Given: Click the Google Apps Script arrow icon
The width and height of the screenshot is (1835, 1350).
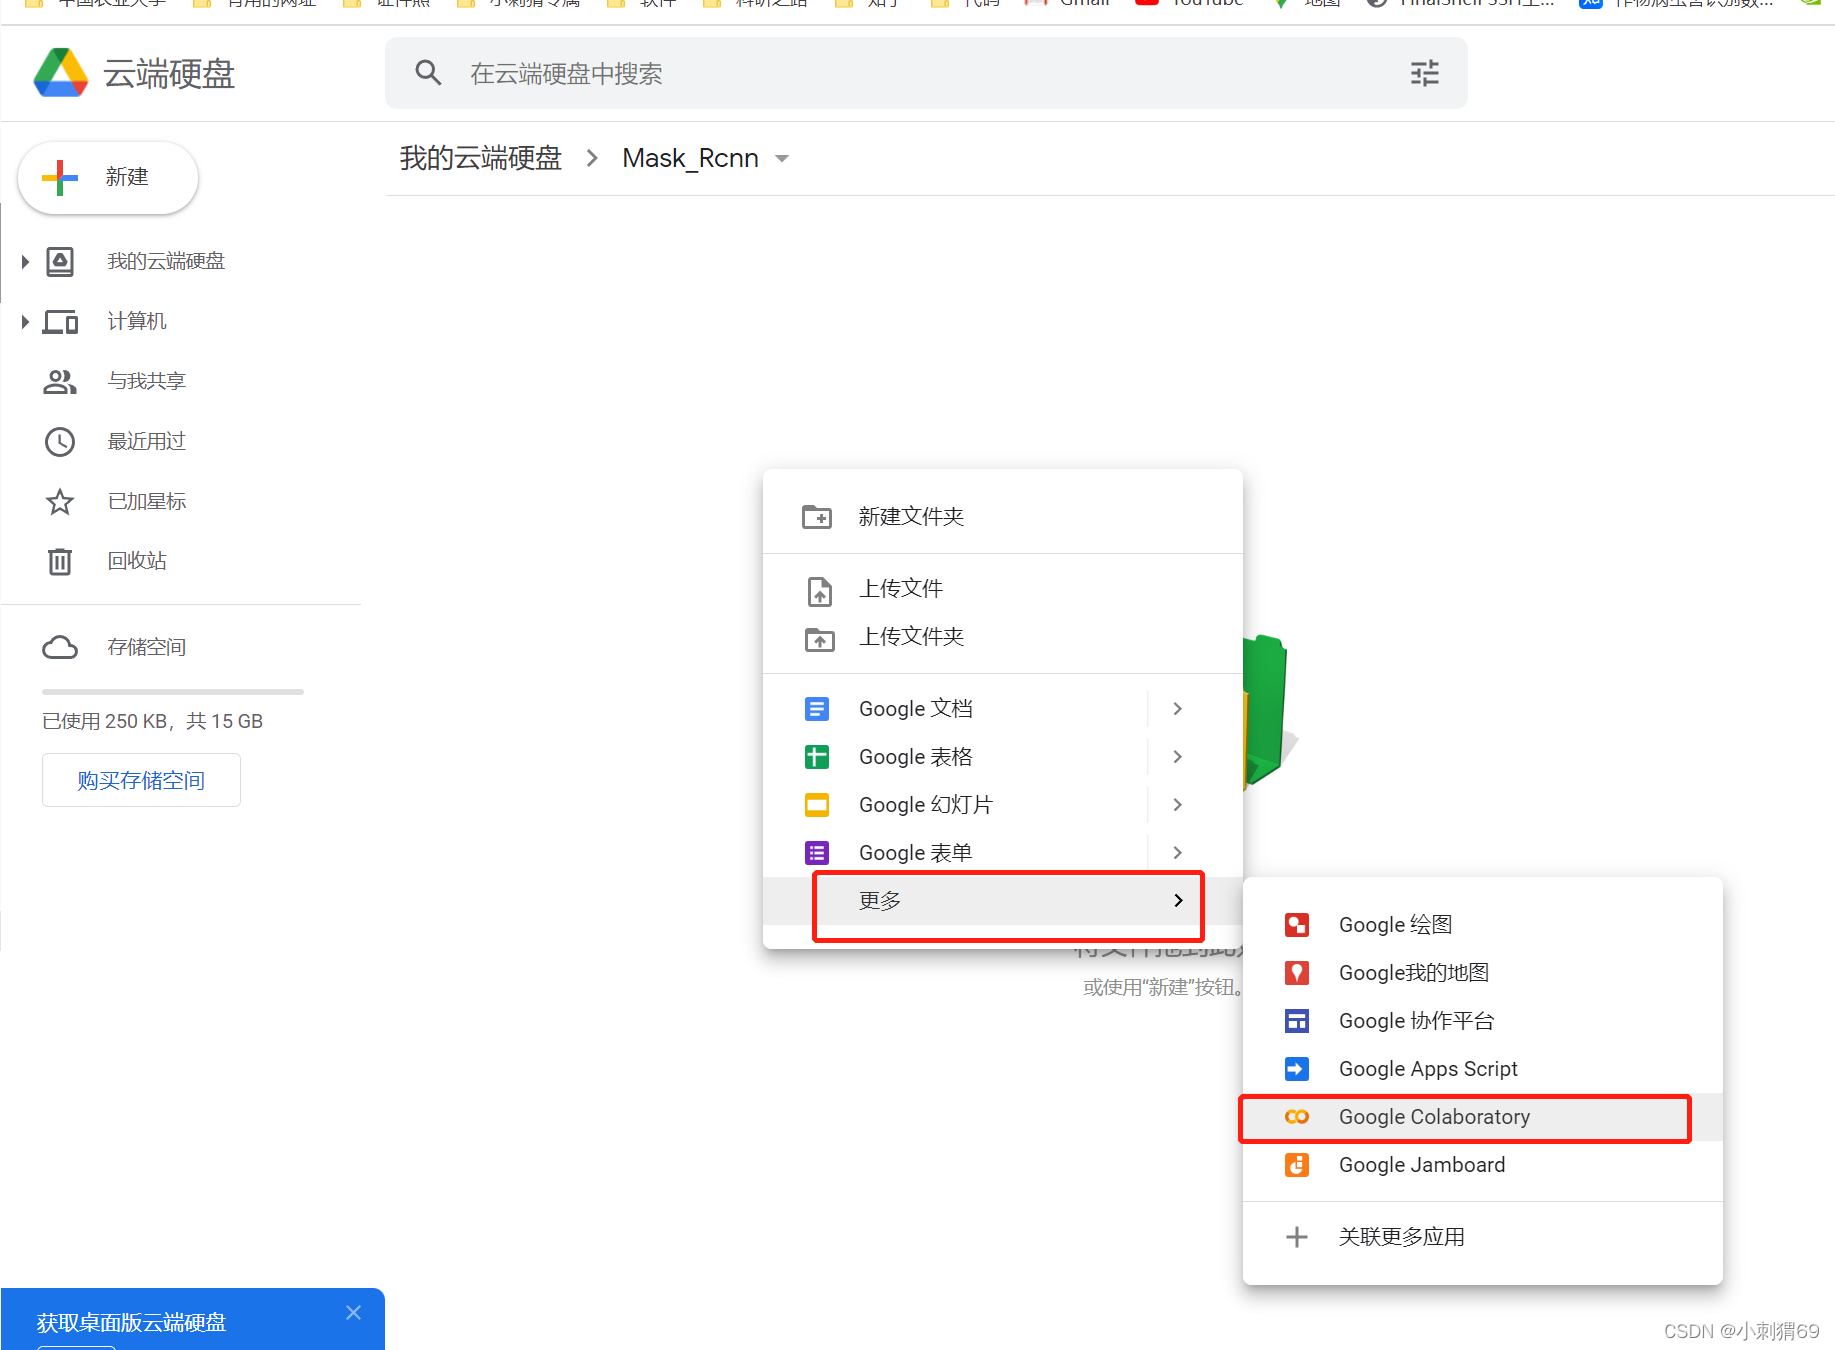Looking at the screenshot, I should [1297, 1069].
